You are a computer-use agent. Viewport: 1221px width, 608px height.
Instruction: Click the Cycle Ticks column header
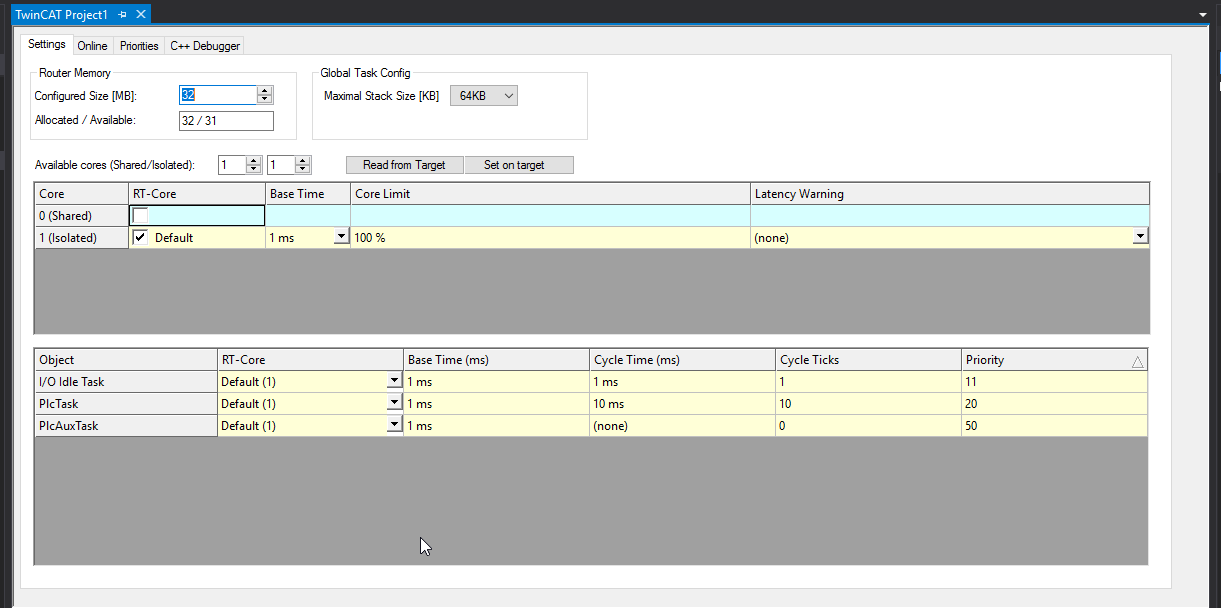pos(869,360)
